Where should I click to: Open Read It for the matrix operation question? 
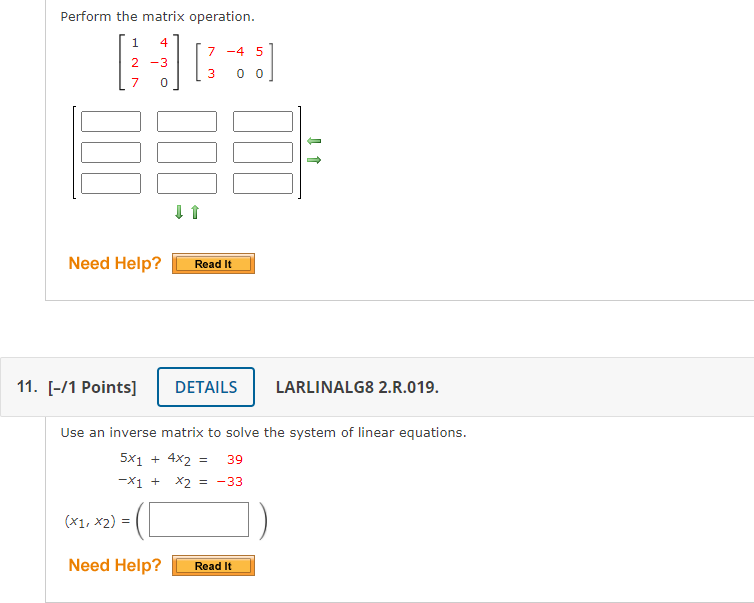pyautogui.click(x=214, y=264)
